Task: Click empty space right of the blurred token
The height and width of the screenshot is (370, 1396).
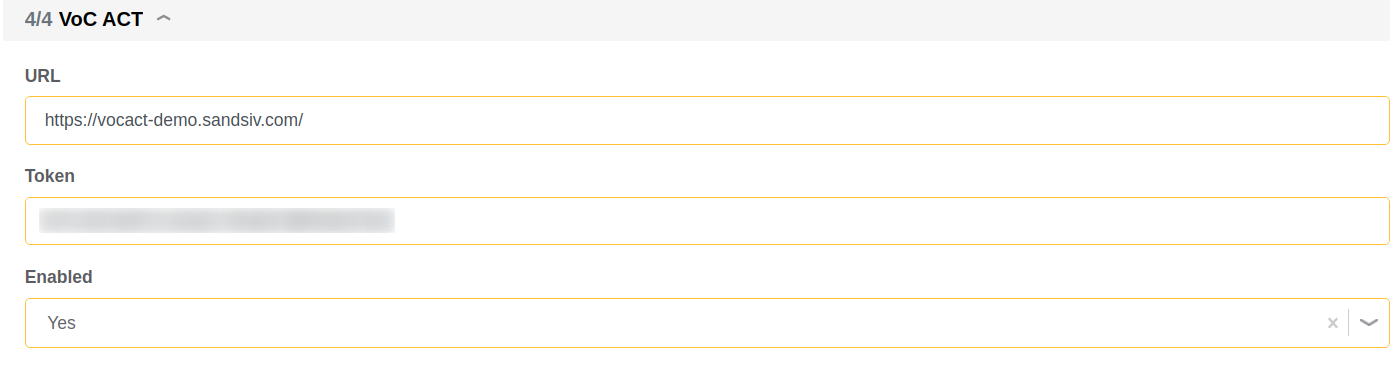Action: click(890, 221)
